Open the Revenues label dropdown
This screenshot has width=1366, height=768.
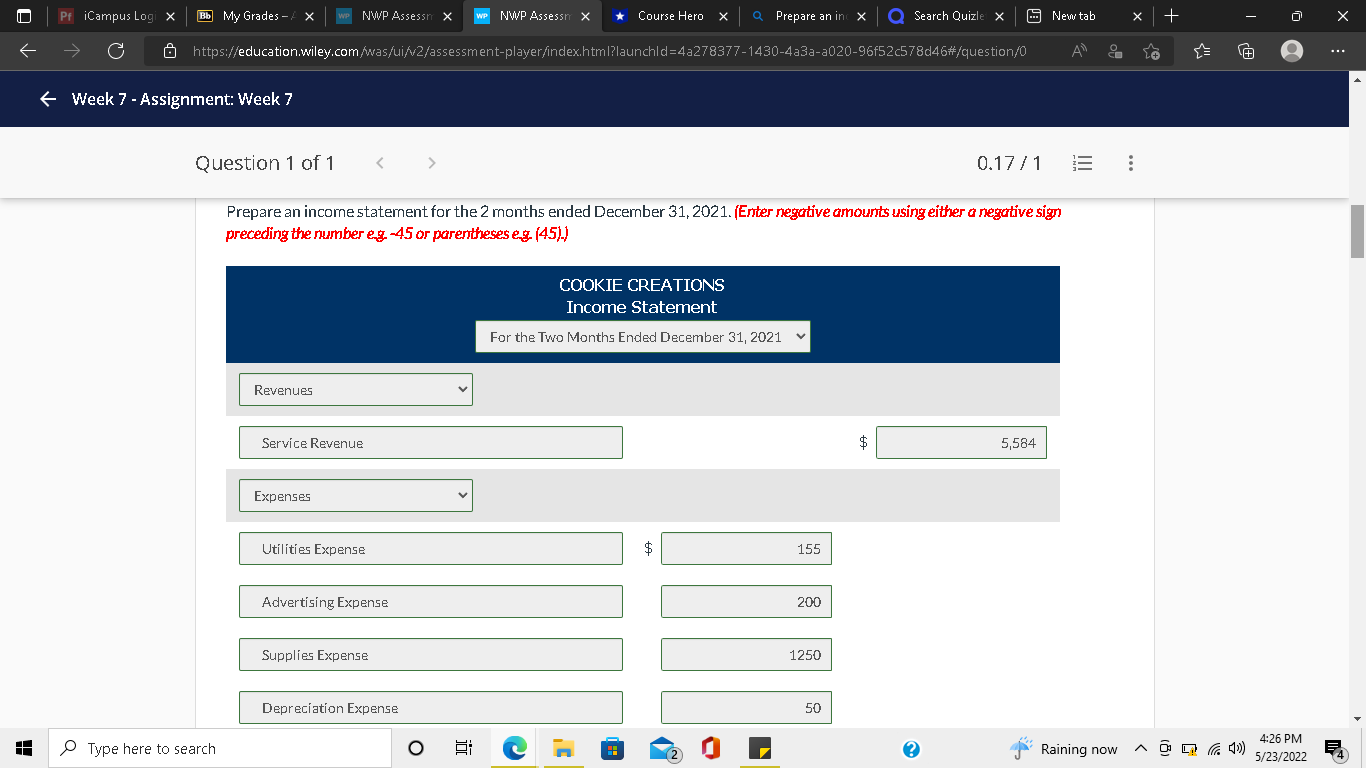[x=355, y=390]
